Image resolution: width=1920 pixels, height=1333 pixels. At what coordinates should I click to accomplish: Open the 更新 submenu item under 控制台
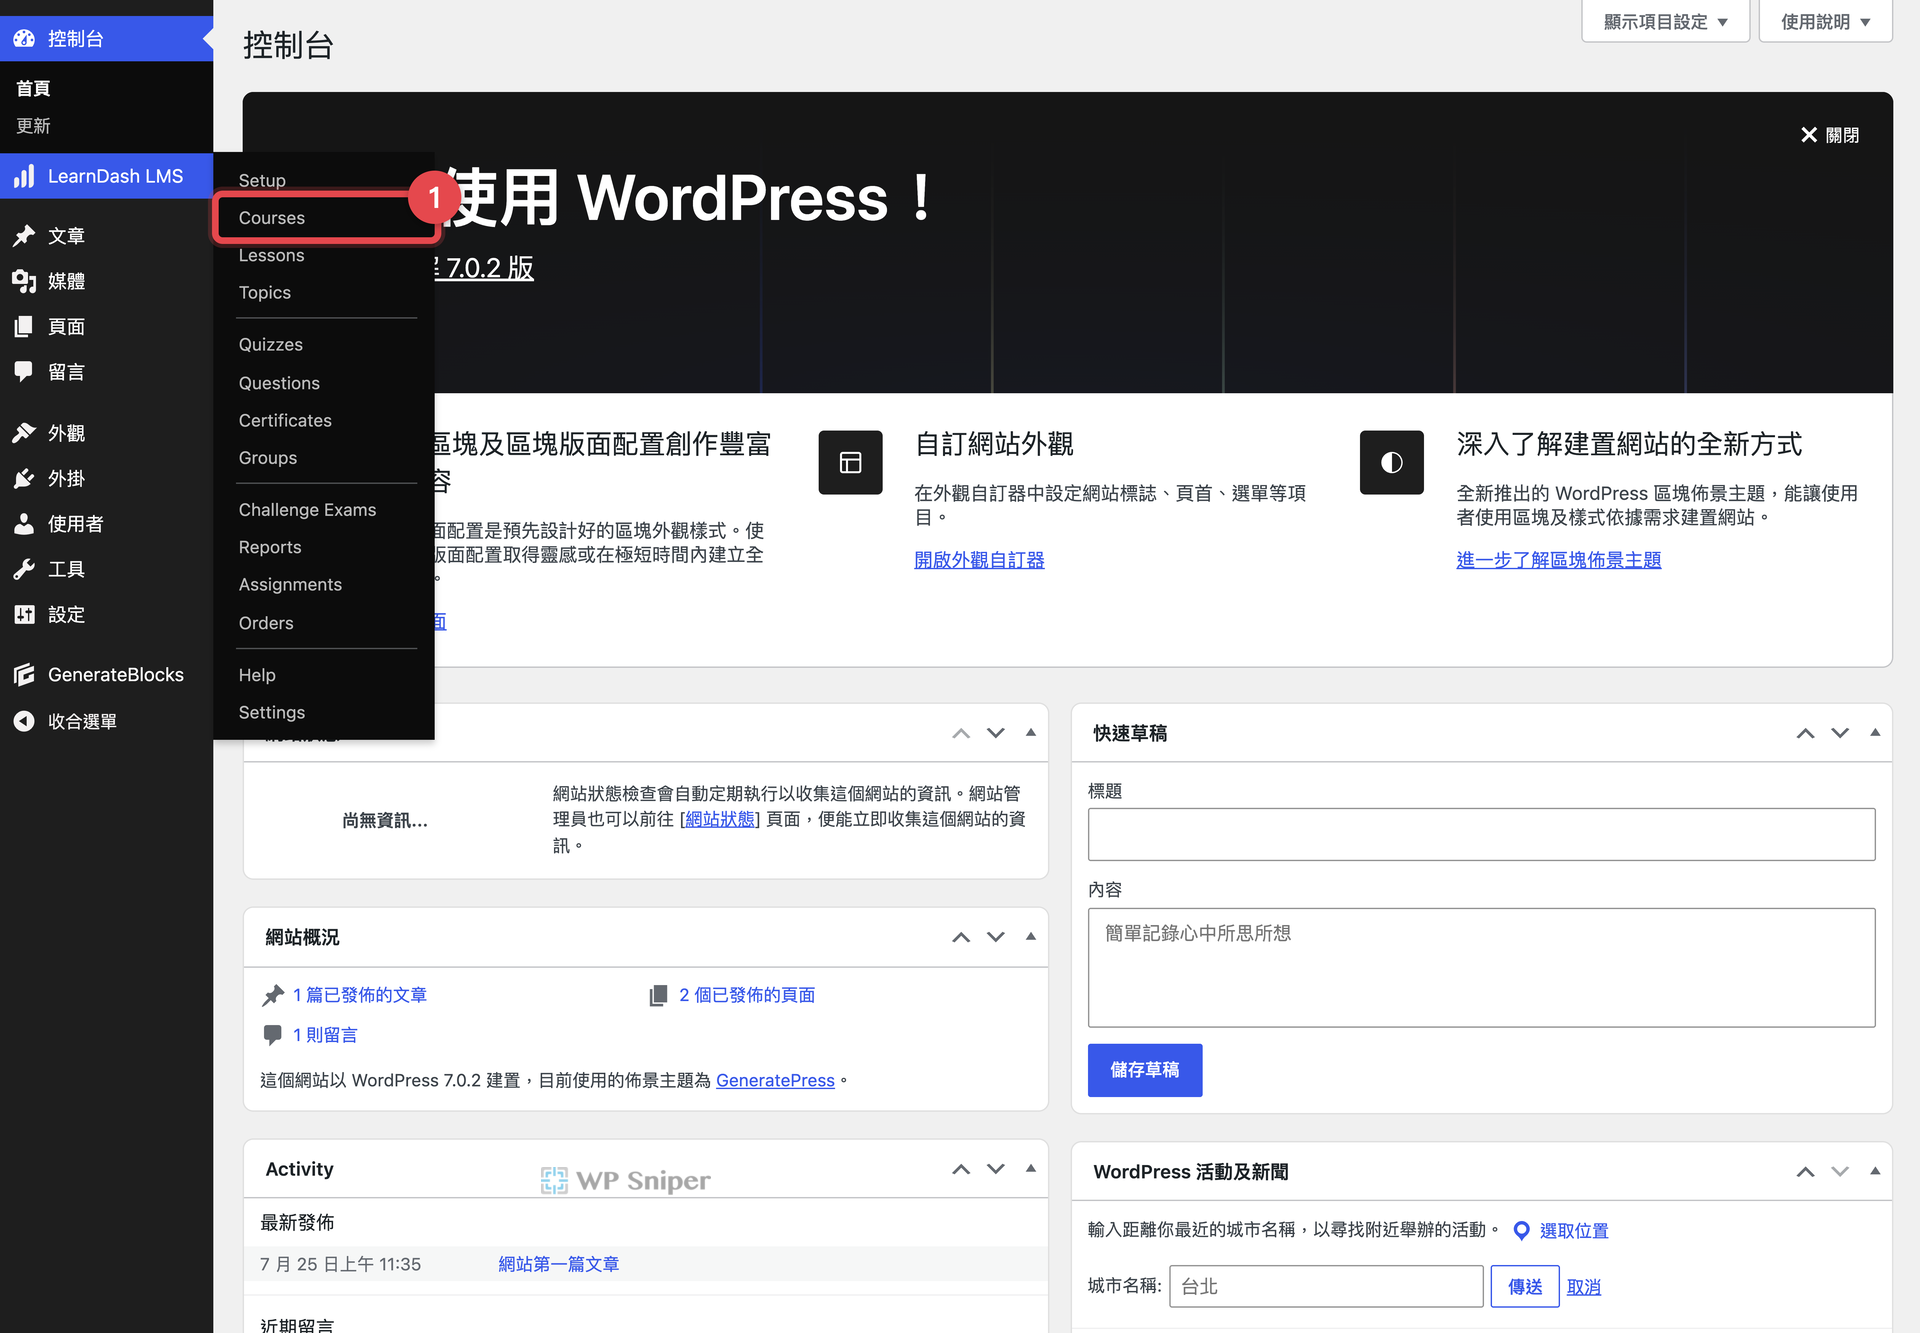[x=33, y=126]
